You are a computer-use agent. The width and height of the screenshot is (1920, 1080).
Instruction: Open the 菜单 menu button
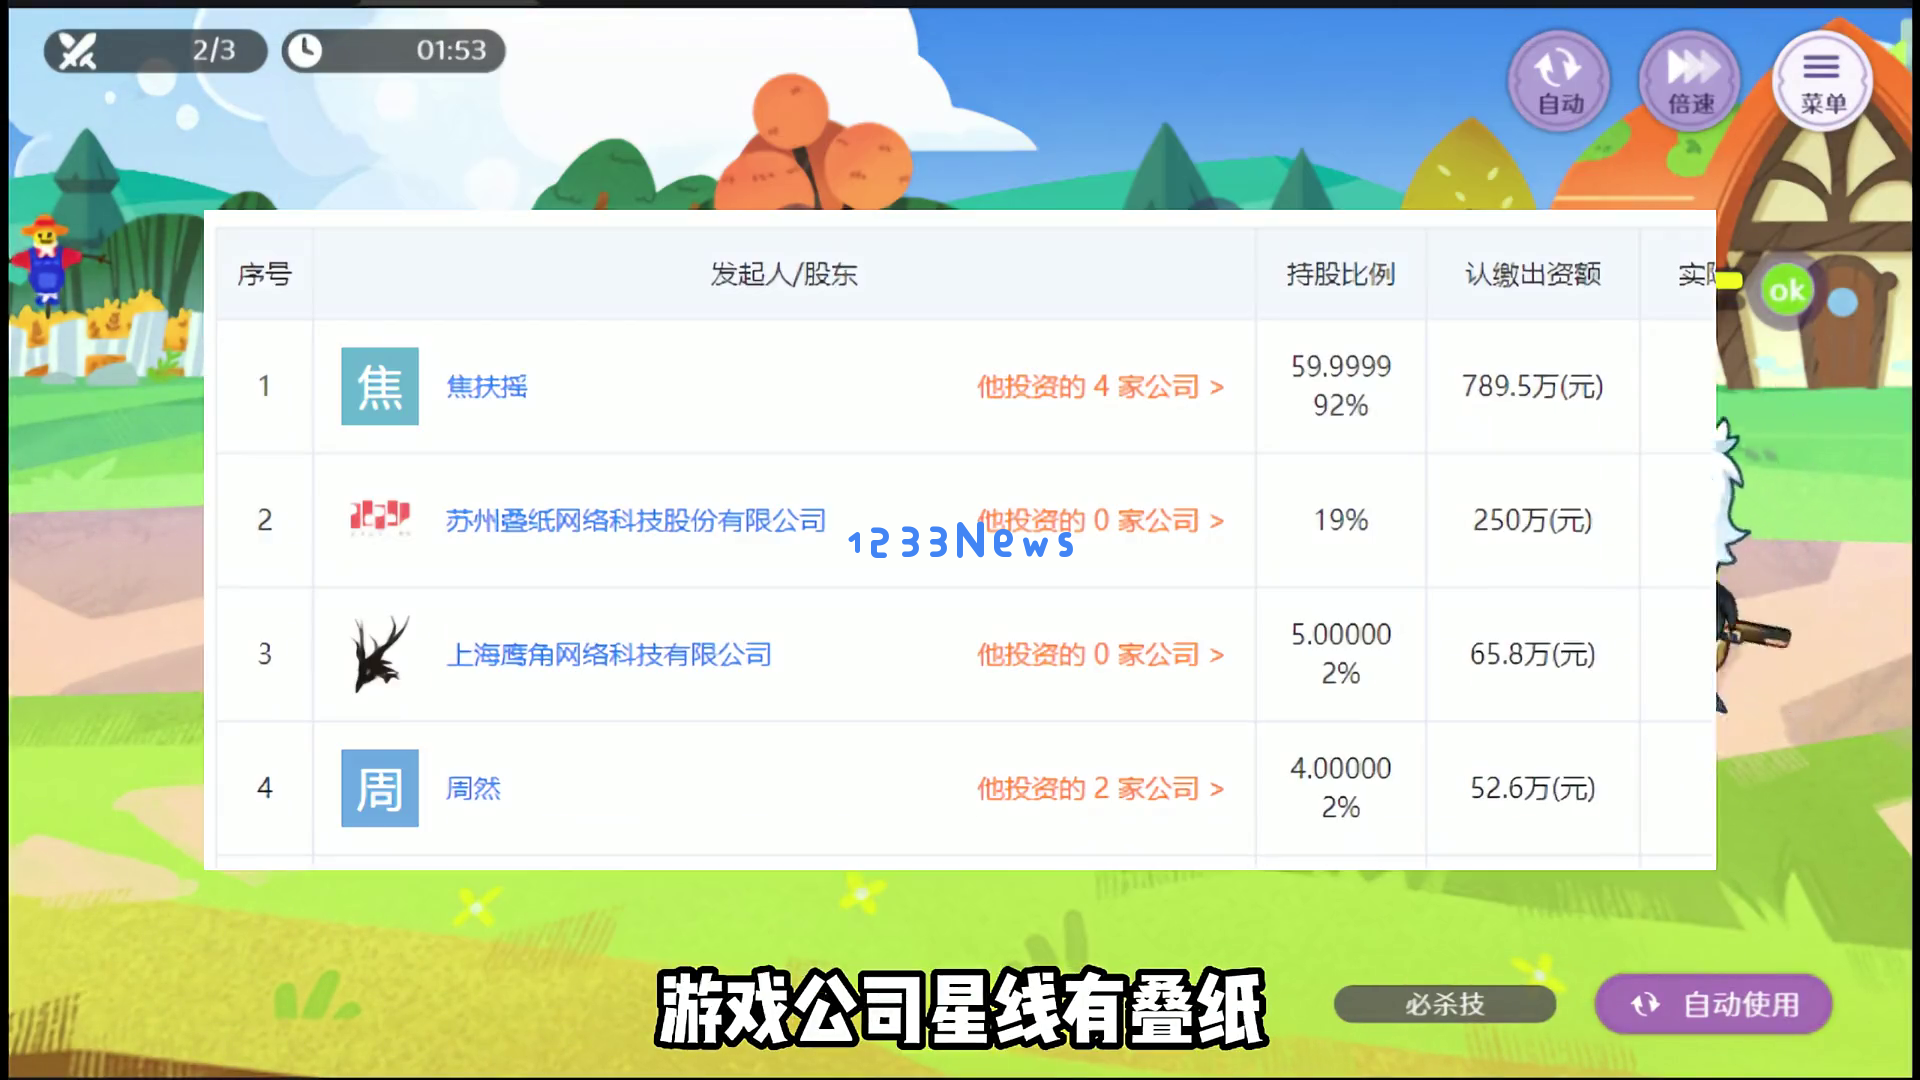pos(1822,80)
